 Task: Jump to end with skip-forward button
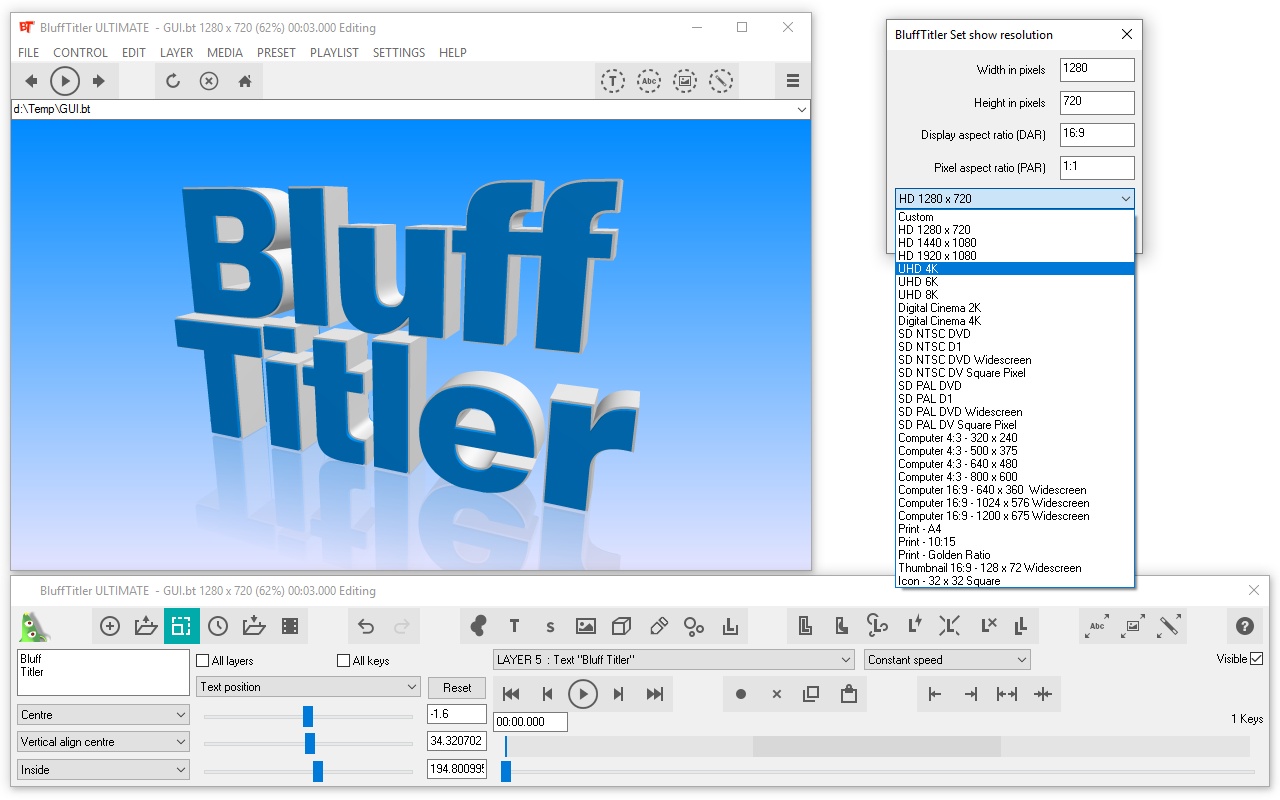(x=655, y=694)
